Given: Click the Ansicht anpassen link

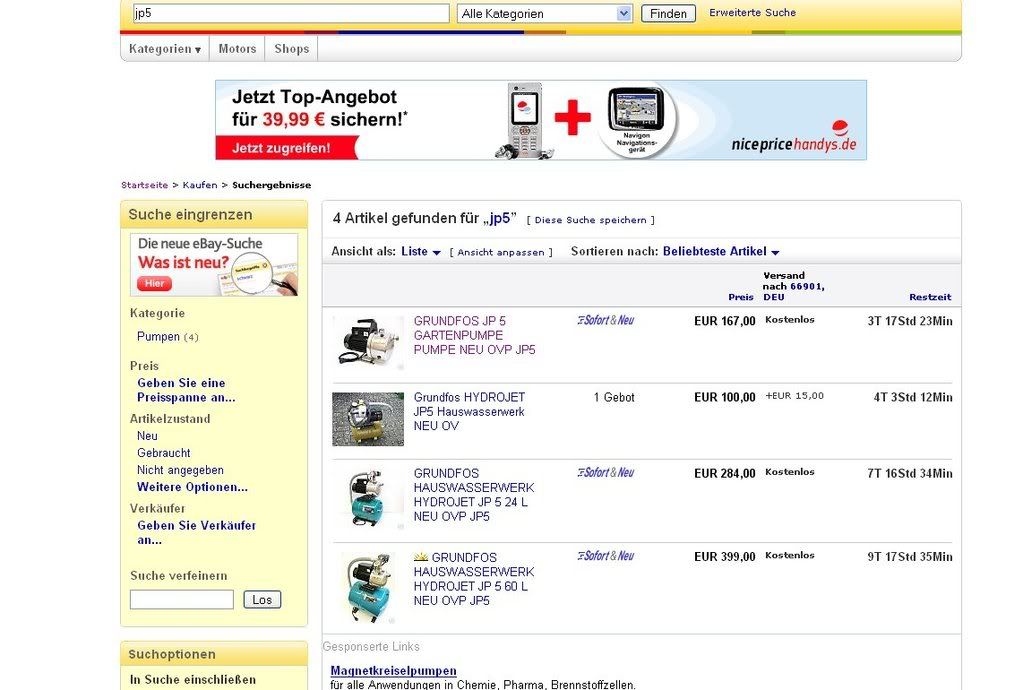Looking at the screenshot, I should [501, 252].
